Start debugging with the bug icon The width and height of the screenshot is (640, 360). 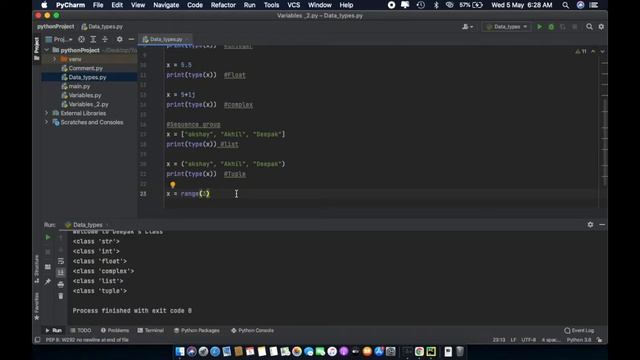click(551, 27)
